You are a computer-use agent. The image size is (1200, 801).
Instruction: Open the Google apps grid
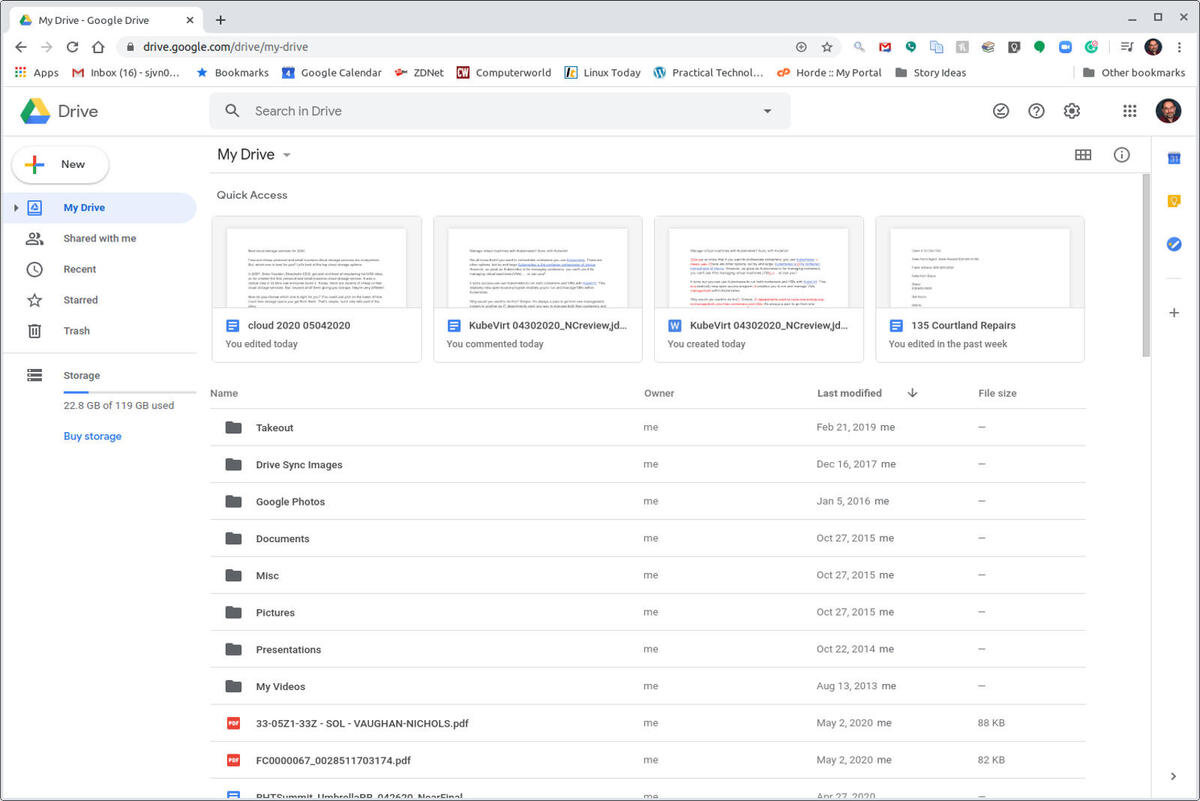tap(1129, 110)
